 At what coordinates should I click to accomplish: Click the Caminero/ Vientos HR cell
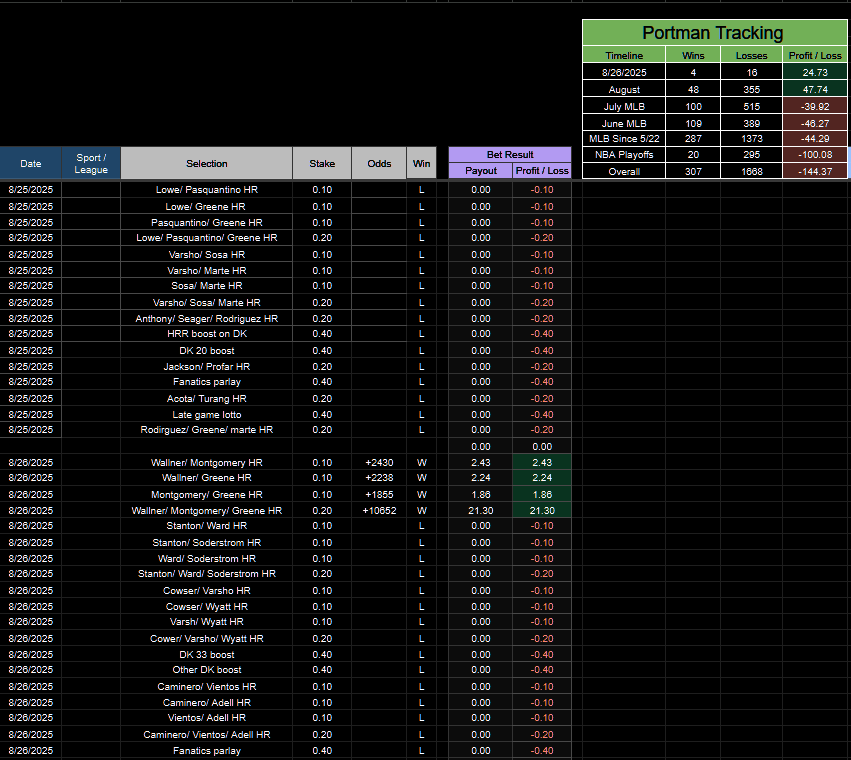tap(207, 687)
